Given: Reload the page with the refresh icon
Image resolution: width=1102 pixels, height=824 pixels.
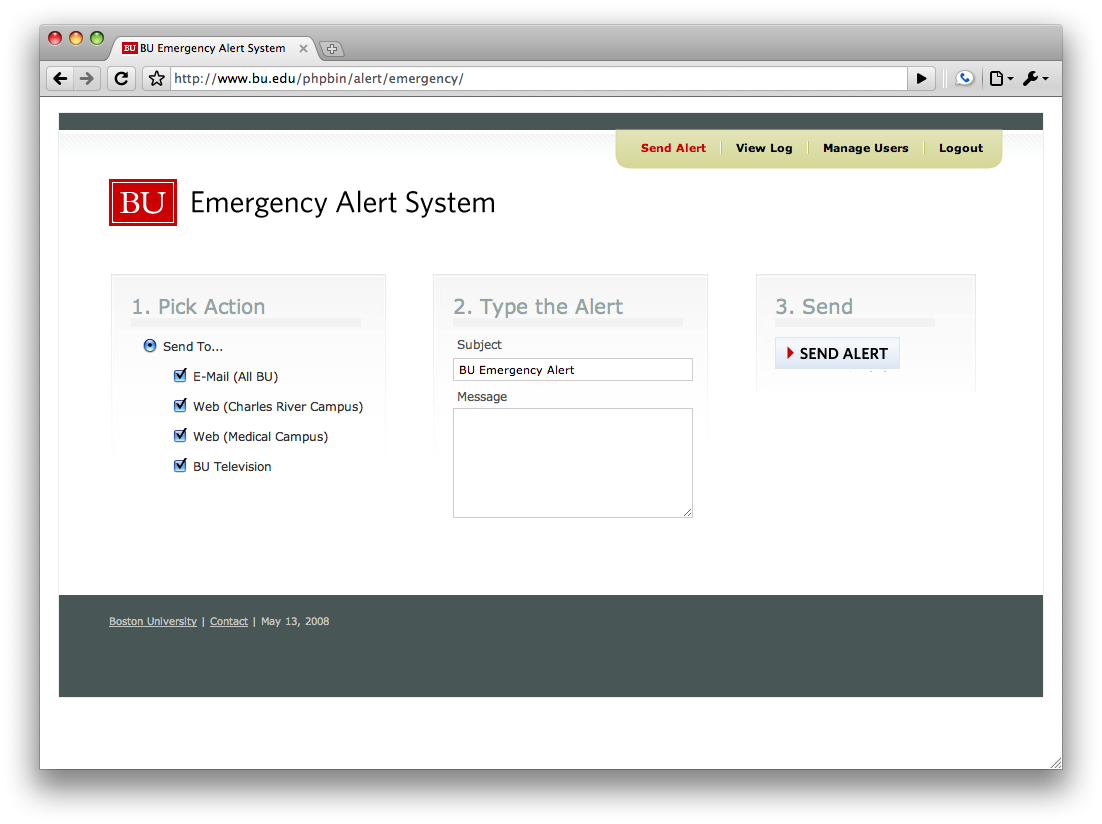Looking at the screenshot, I should click(x=122, y=78).
